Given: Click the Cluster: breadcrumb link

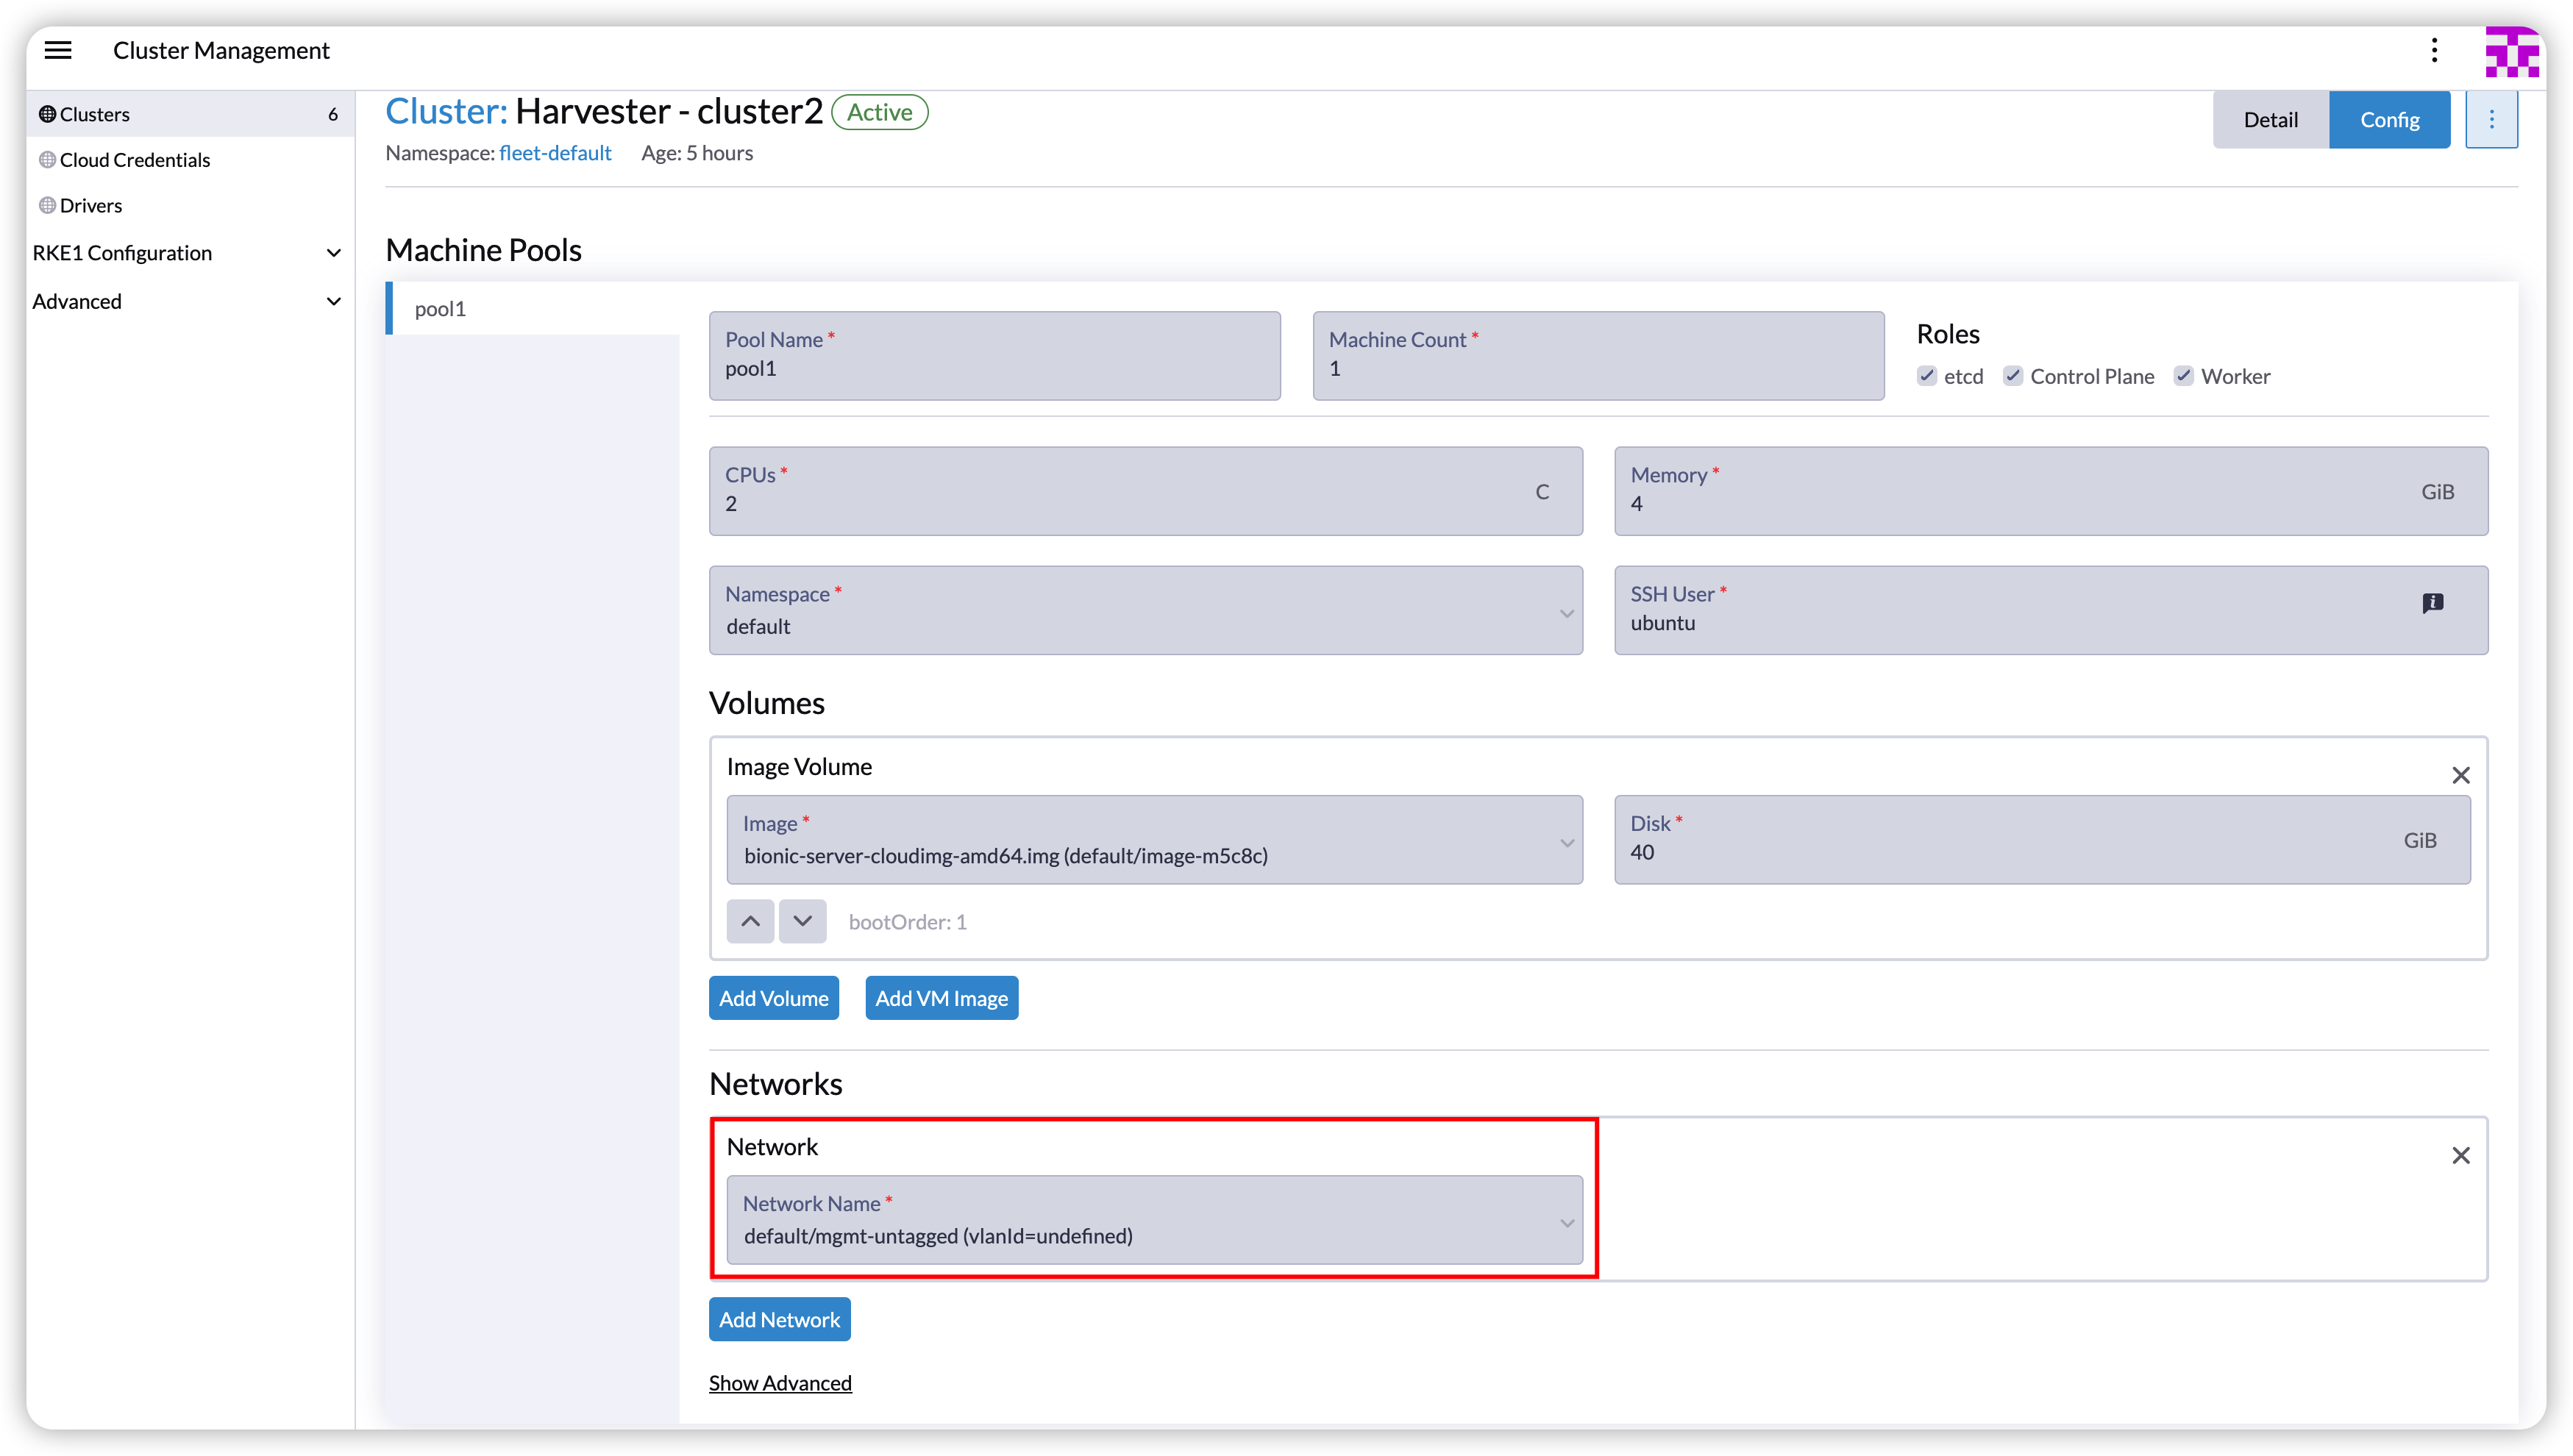Looking at the screenshot, I should click(x=446, y=111).
